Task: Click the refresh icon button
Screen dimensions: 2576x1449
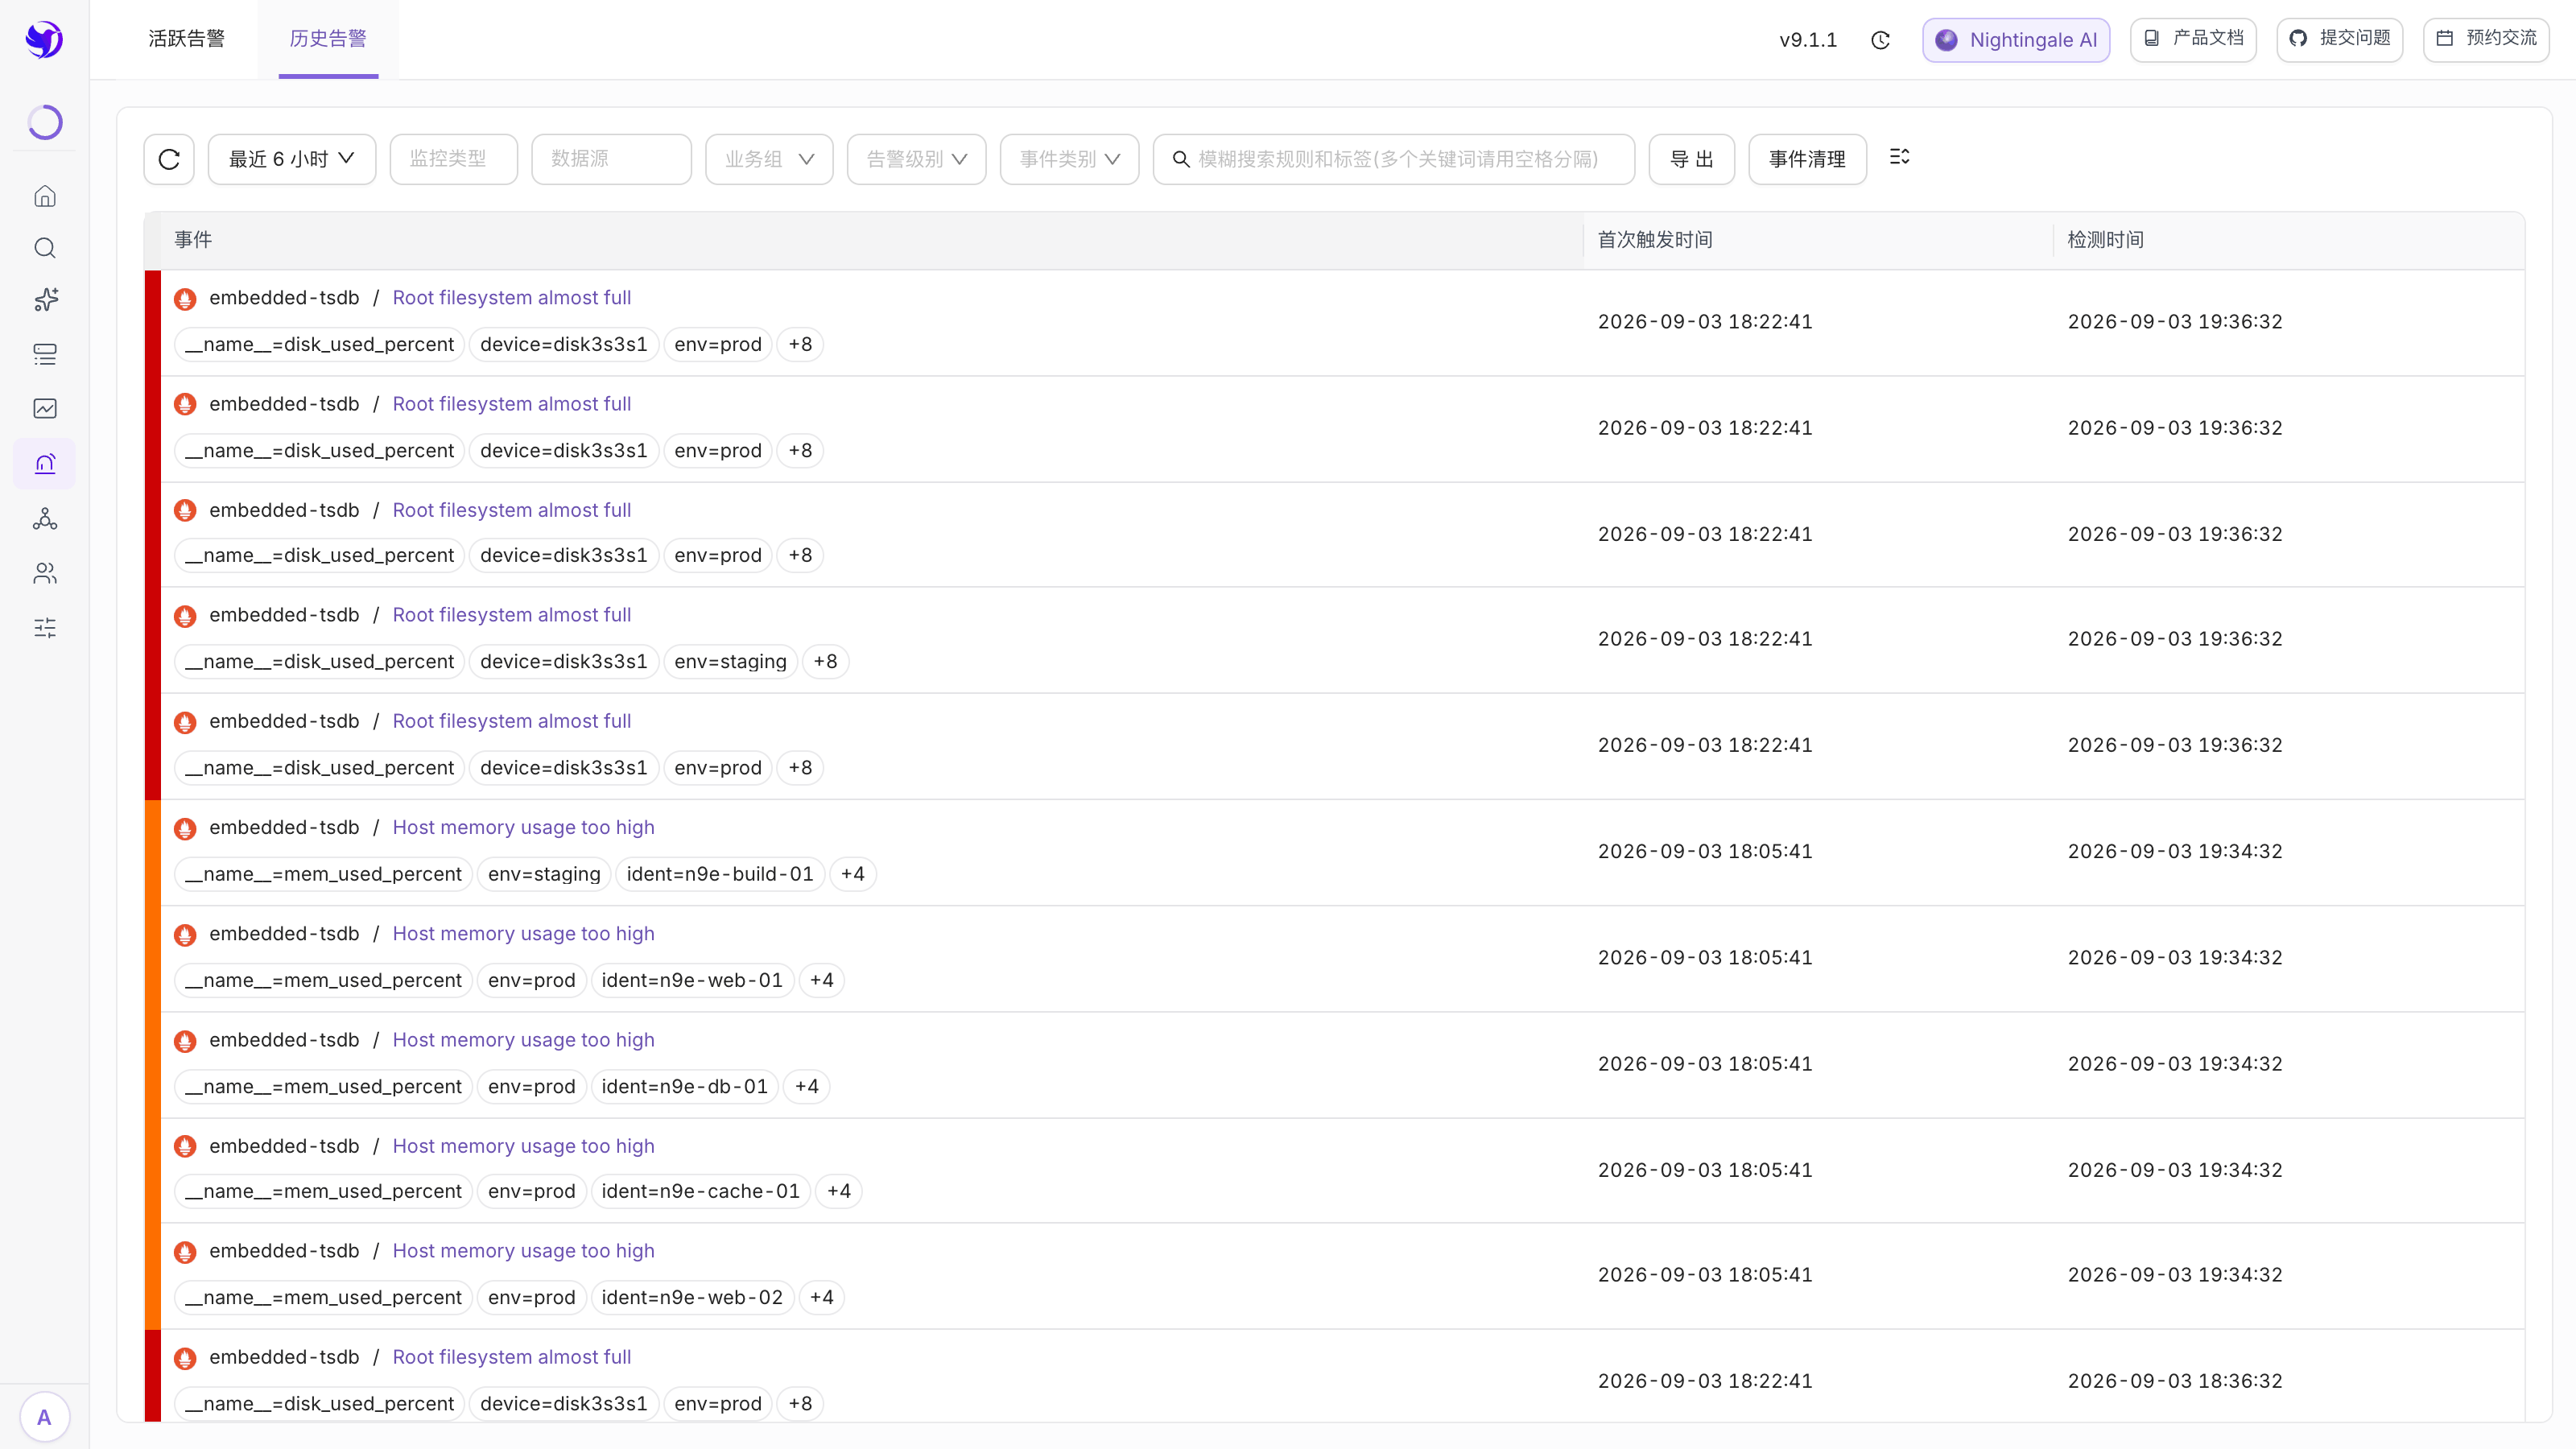Action: pyautogui.click(x=169, y=159)
